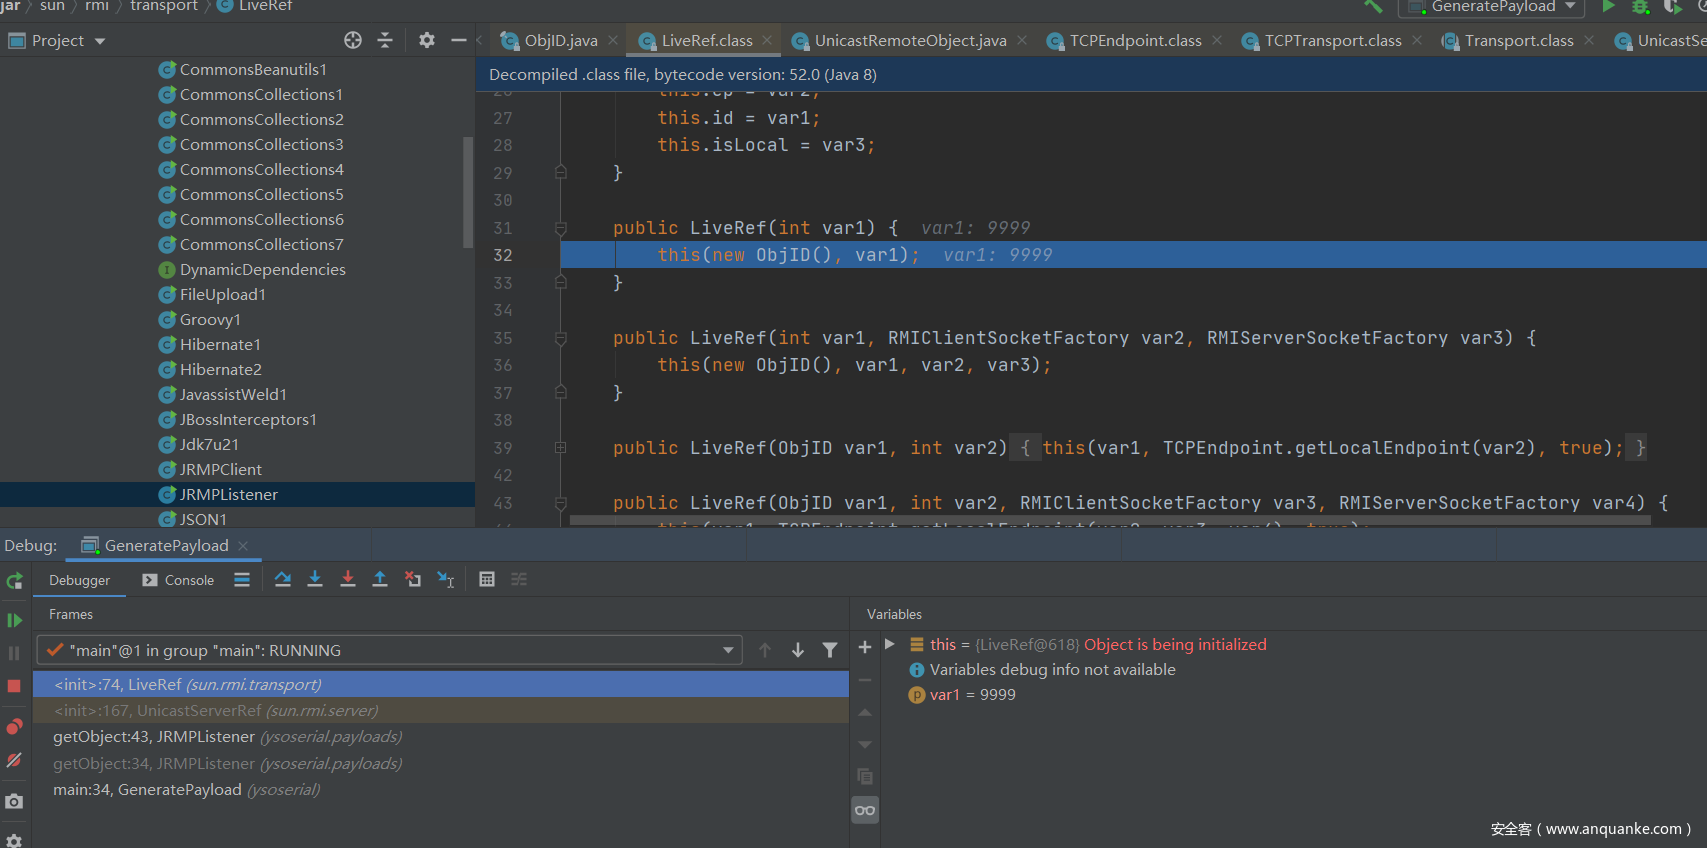Resume program with the green play icon
Viewport: 1707px width, 848px height.
tap(14, 620)
